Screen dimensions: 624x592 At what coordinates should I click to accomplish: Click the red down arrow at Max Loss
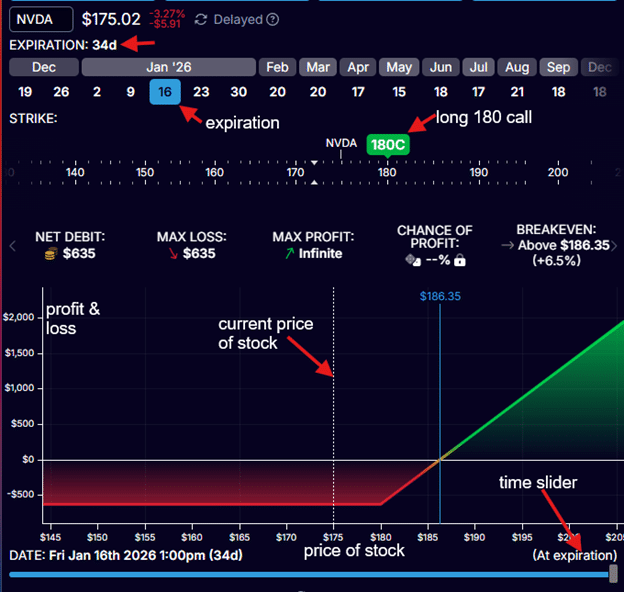point(173,253)
